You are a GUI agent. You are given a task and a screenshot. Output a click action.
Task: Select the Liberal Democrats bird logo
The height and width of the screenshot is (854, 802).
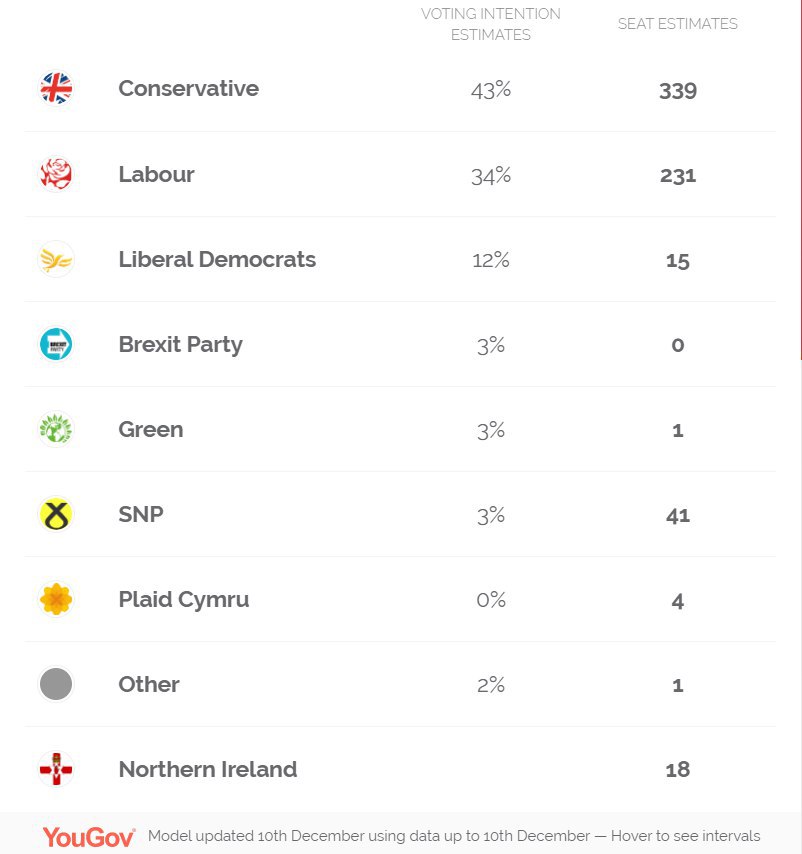coord(56,259)
